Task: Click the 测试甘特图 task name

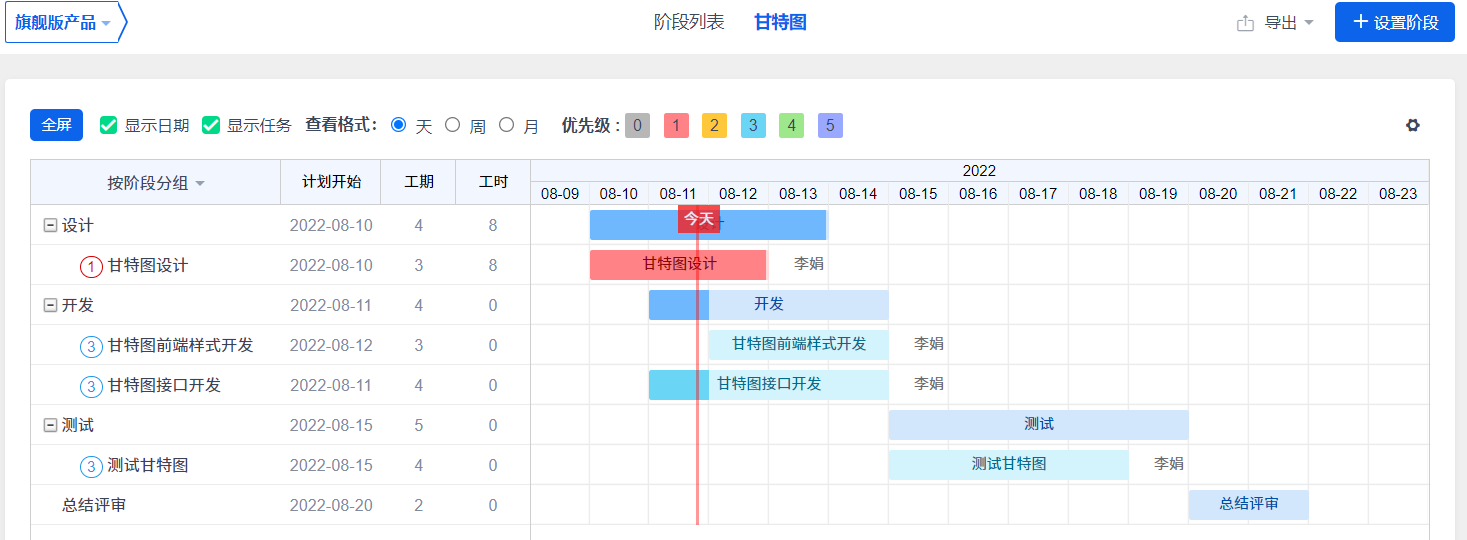Action: click(148, 465)
